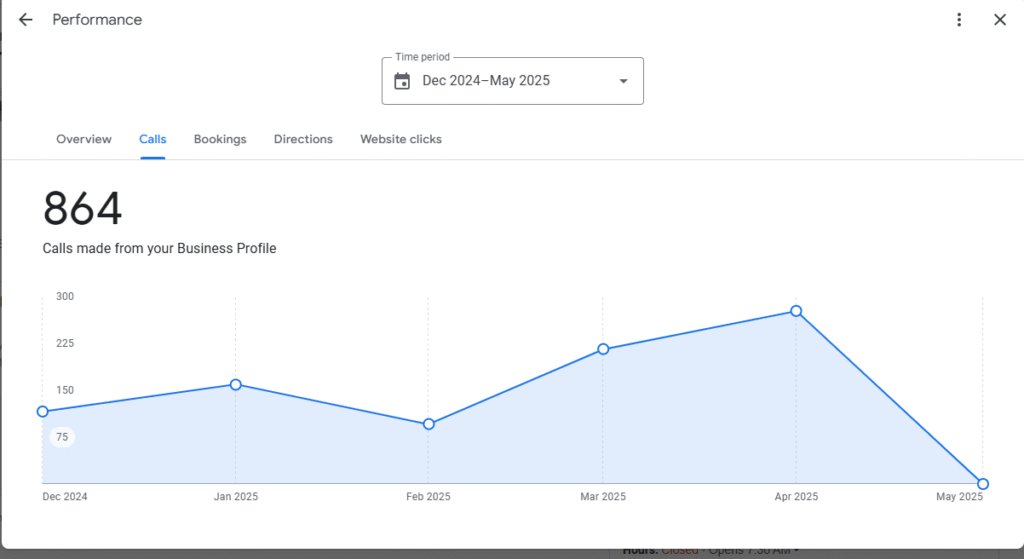Click the 864 total calls number
The height and width of the screenshot is (559, 1024).
click(x=83, y=209)
